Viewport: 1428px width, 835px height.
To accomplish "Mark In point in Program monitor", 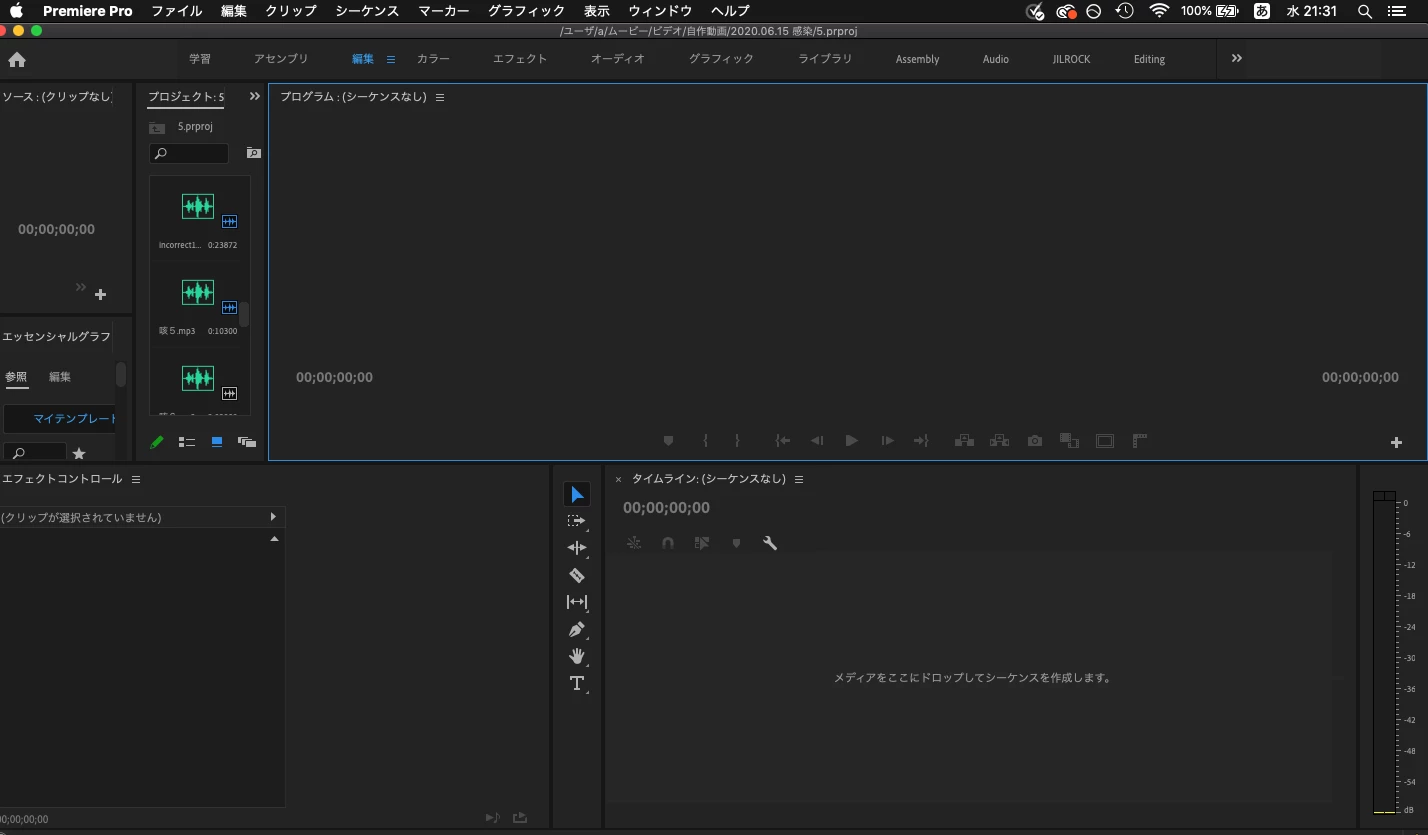I will click(705, 441).
